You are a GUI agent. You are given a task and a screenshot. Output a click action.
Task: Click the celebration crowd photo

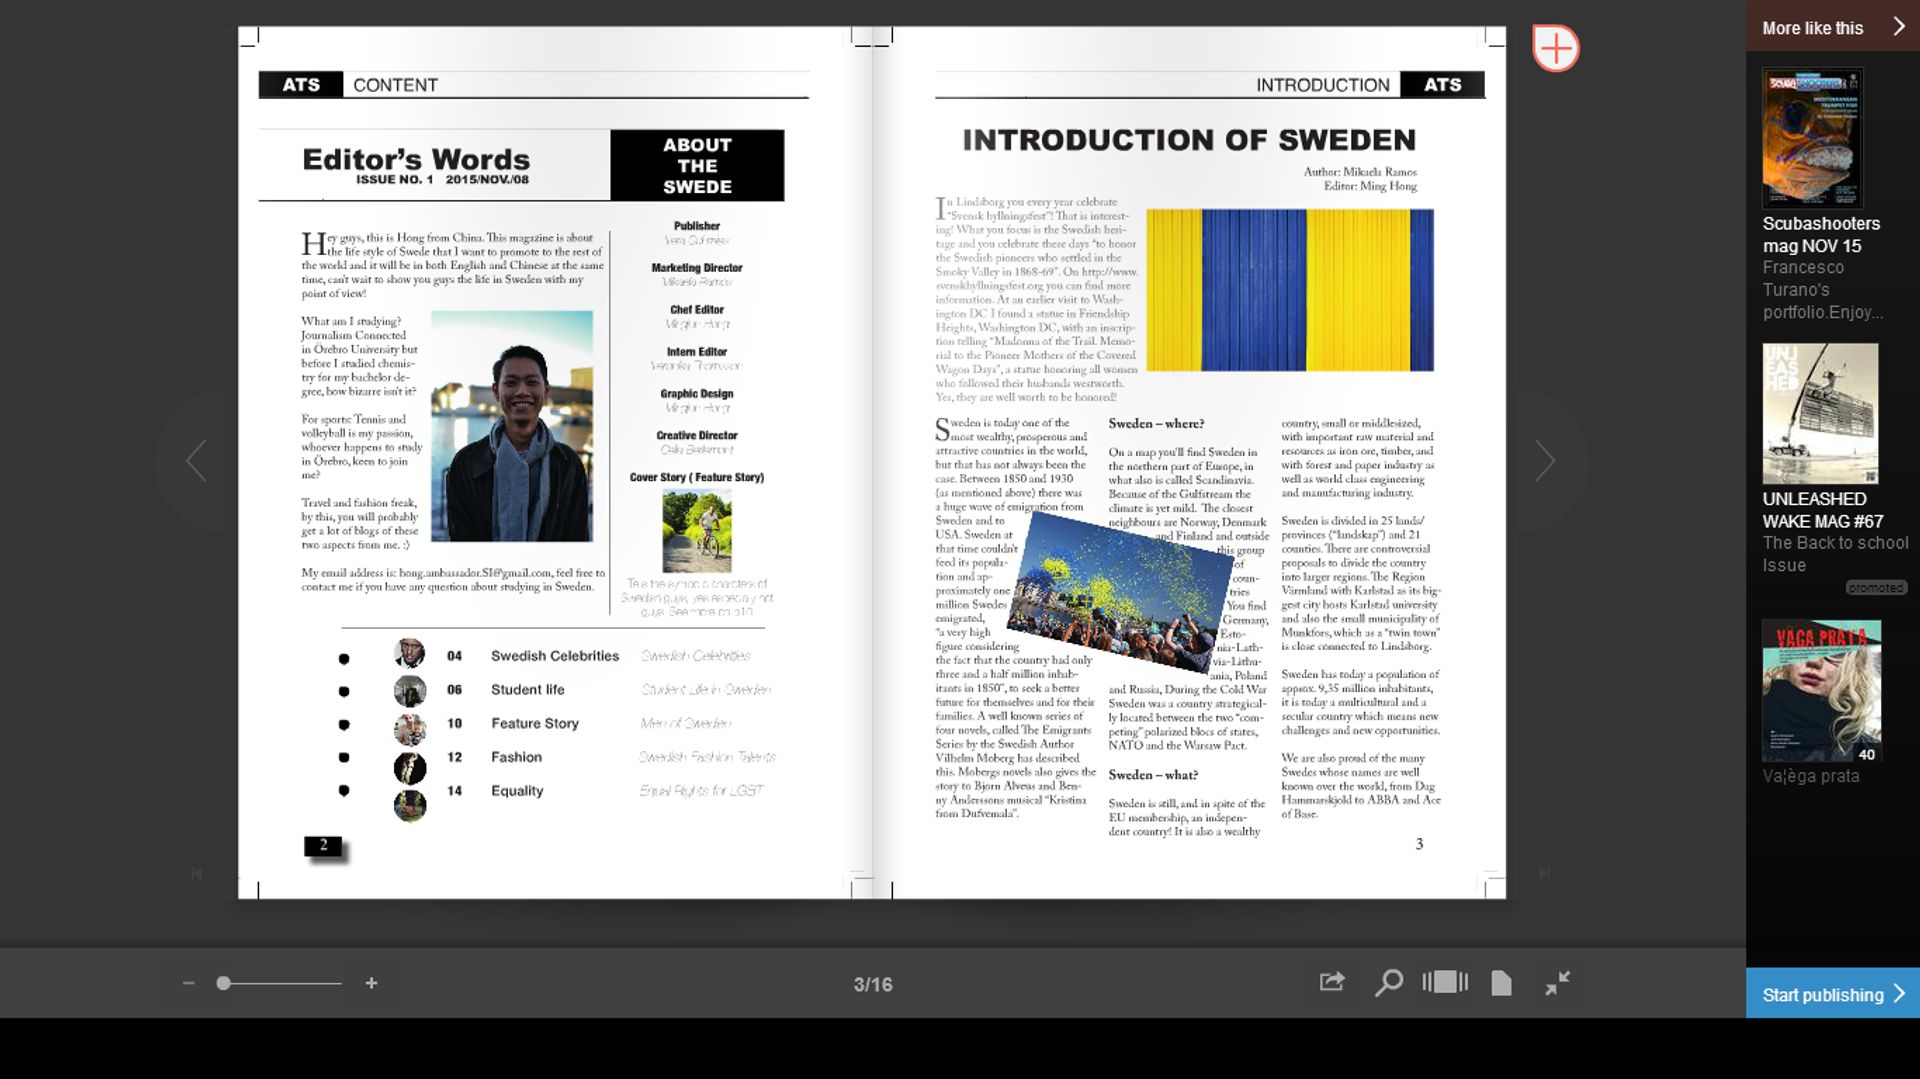1120,592
